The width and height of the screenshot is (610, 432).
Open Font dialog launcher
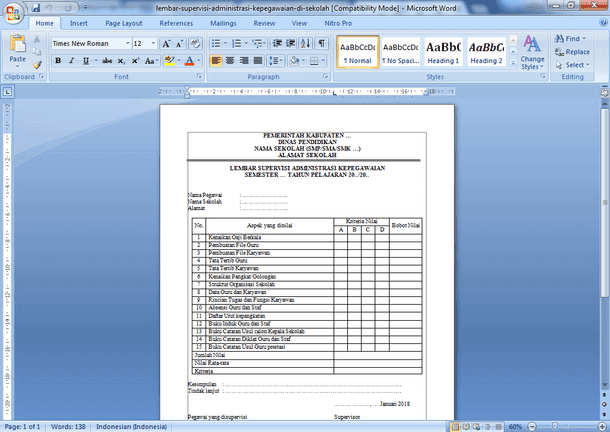(x=200, y=77)
